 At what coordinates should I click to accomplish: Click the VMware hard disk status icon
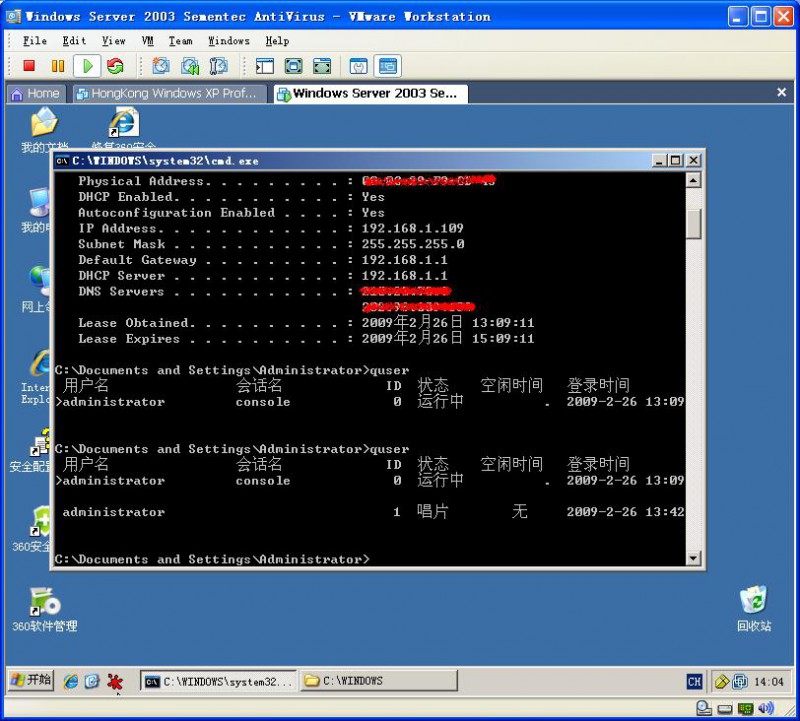(724, 709)
